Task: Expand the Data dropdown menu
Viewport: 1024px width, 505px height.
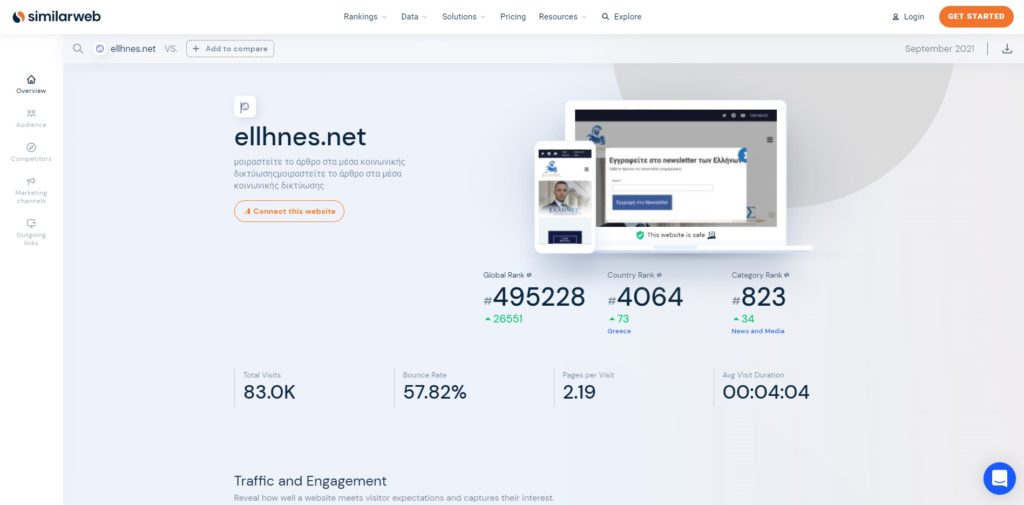Action: pos(414,17)
